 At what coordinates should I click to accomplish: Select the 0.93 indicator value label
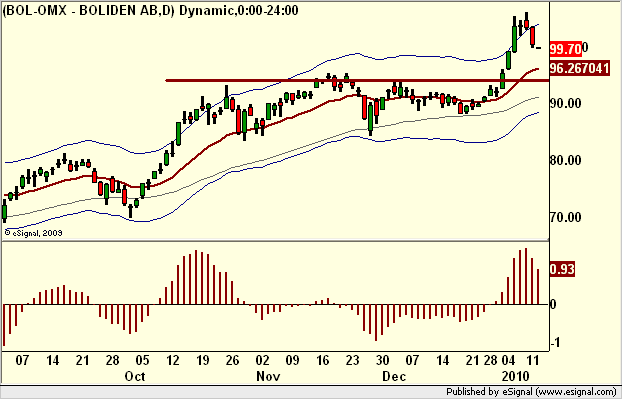(562, 269)
